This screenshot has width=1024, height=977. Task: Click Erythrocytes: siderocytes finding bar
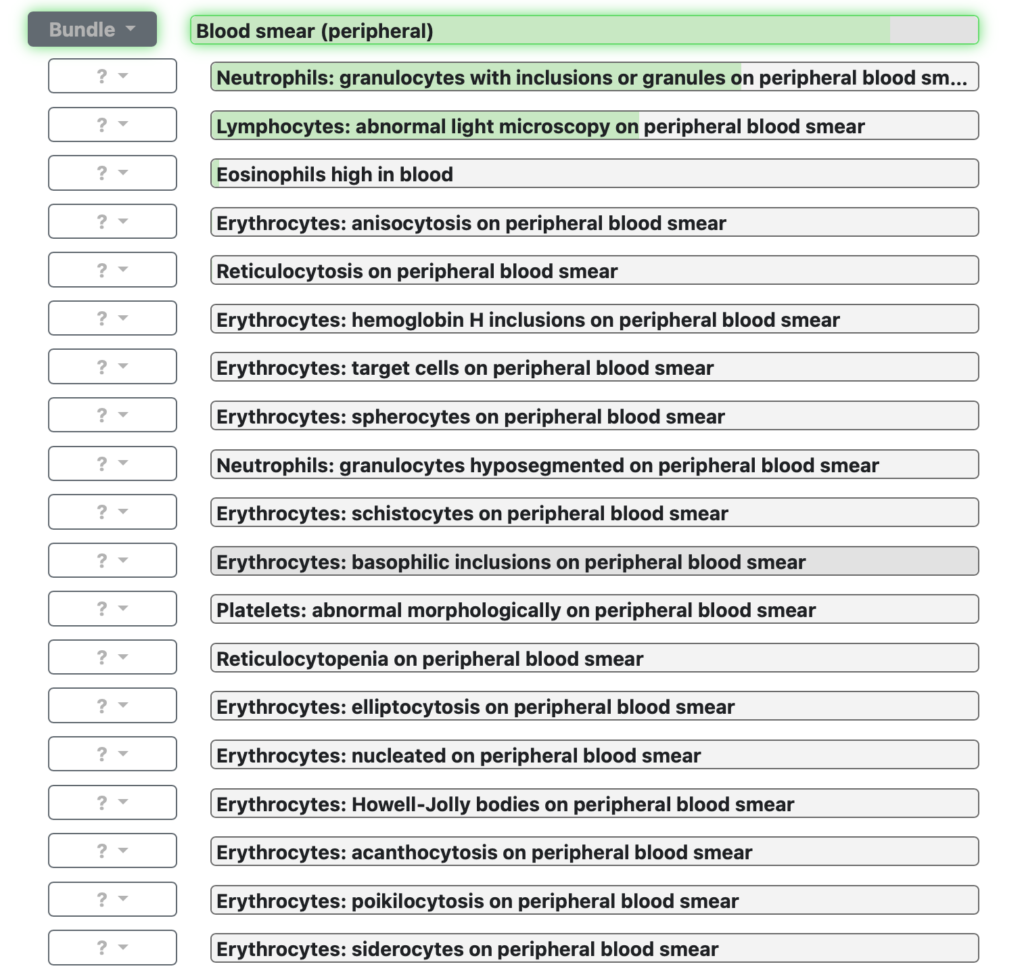[x=594, y=948]
